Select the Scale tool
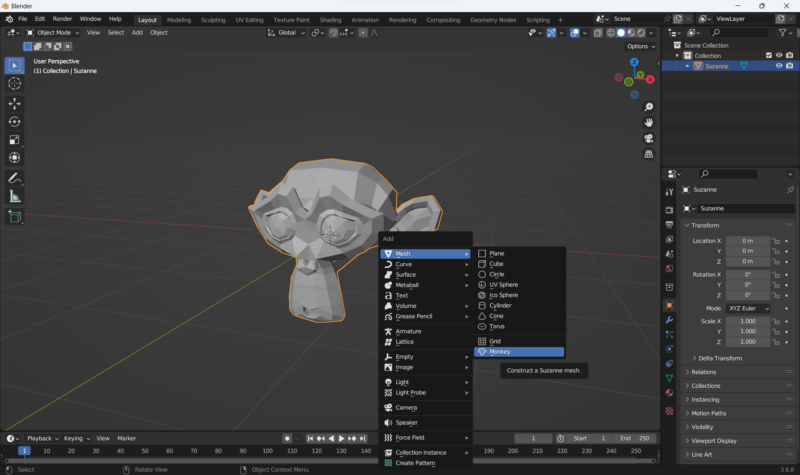Viewport: 800px width, 475px height. point(14,140)
